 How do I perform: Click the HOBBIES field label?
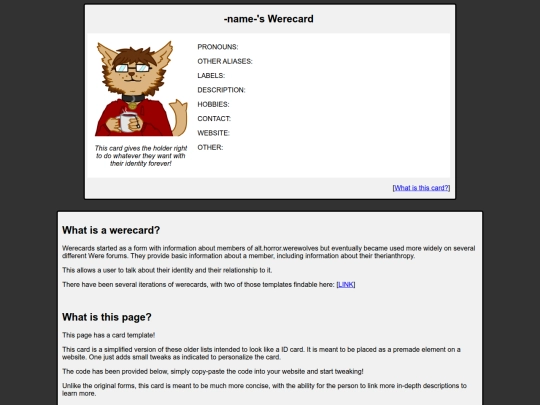[213, 104]
